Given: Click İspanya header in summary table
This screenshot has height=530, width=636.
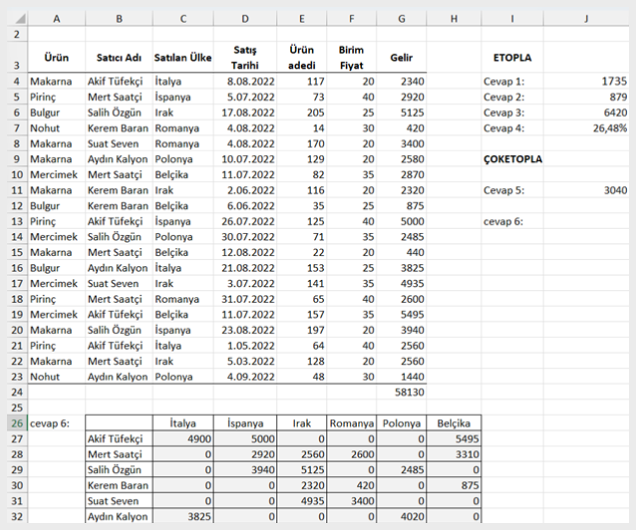Looking at the screenshot, I should click(x=245, y=423).
